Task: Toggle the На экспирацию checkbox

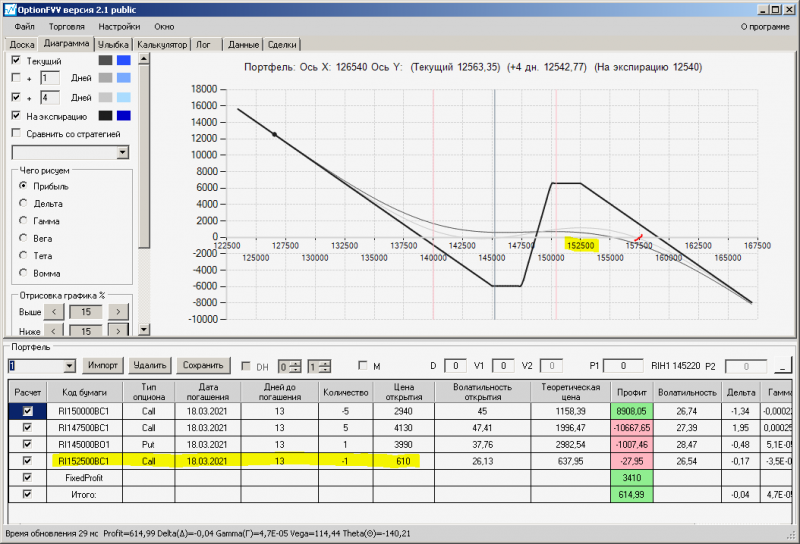Action: click(16, 115)
